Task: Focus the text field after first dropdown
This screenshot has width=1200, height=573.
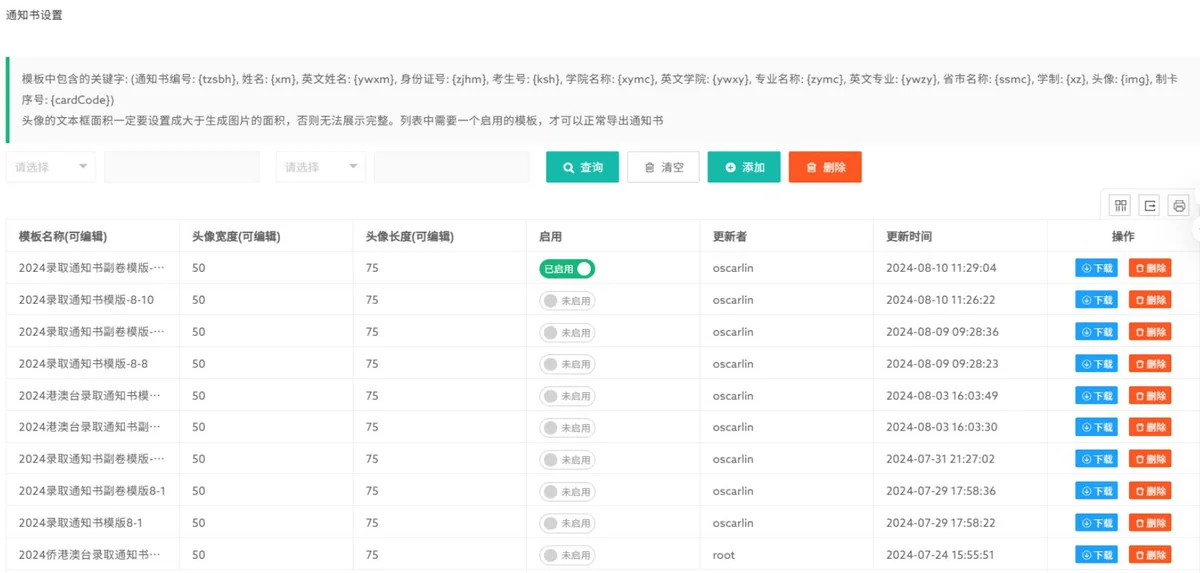Action: click(x=182, y=167)
